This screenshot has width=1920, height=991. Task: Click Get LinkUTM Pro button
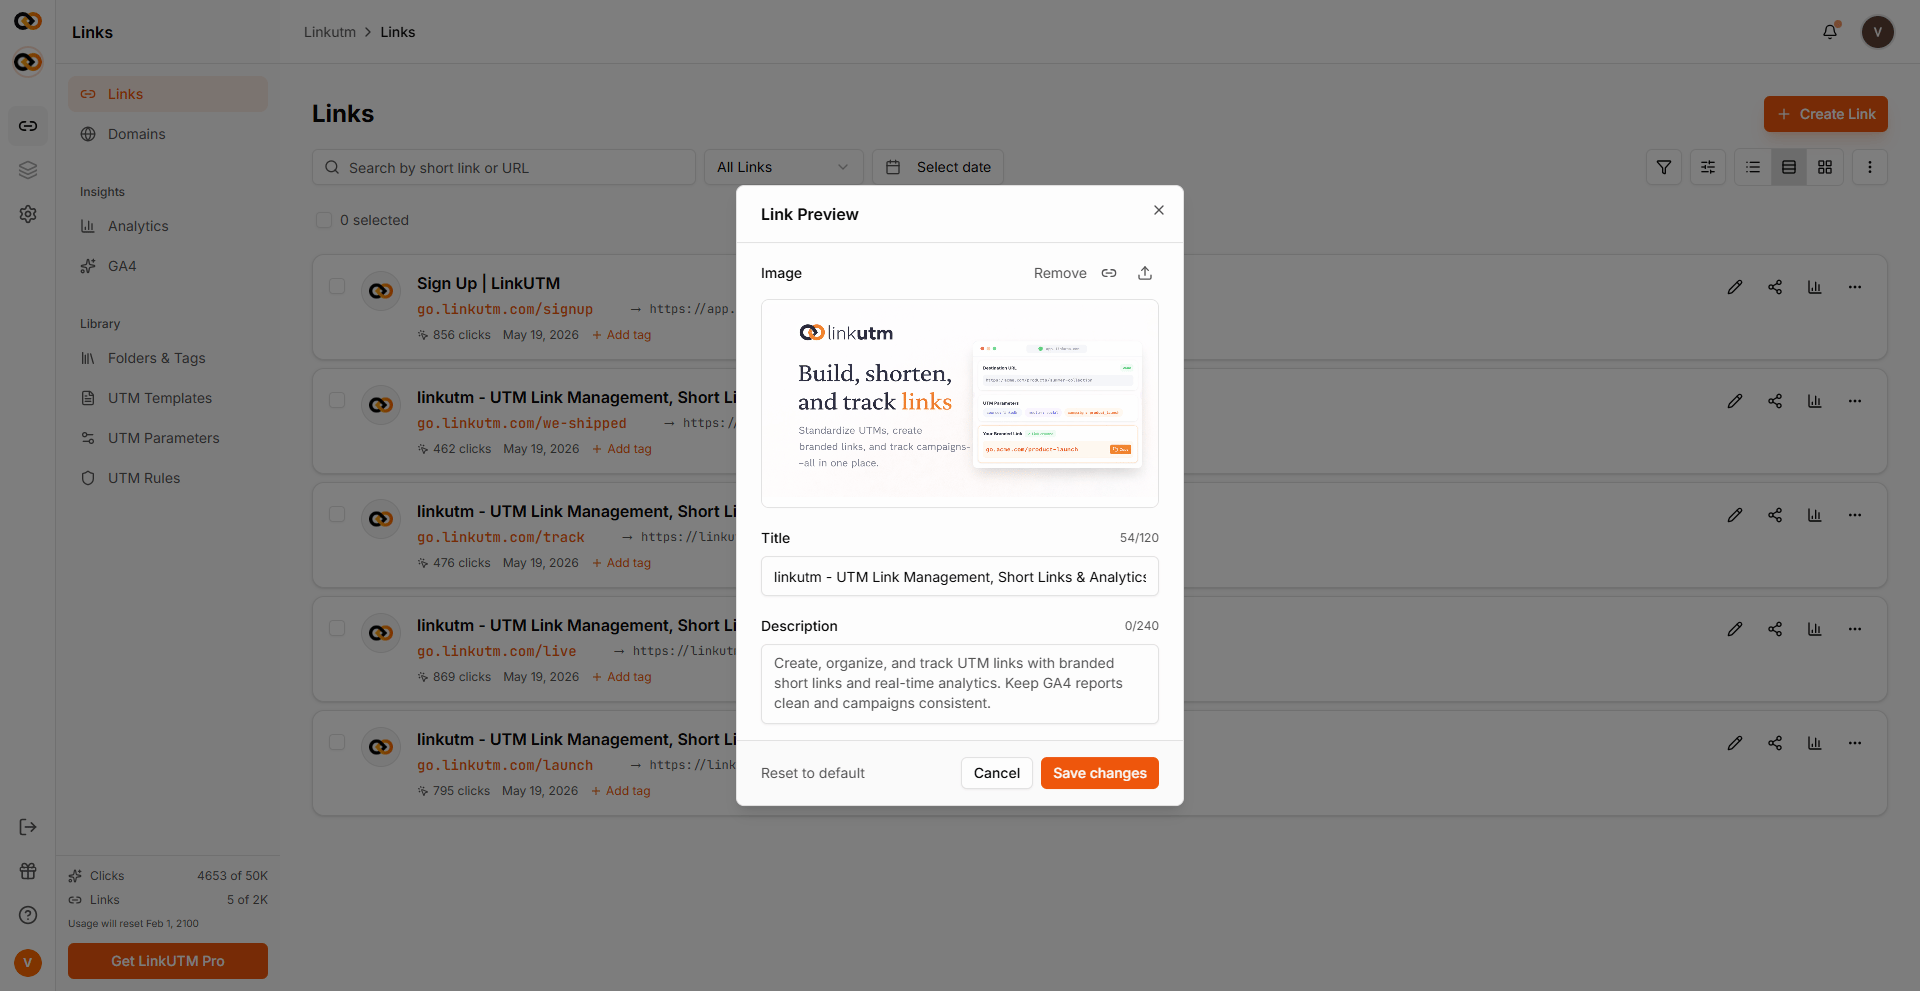coord(168,961)
